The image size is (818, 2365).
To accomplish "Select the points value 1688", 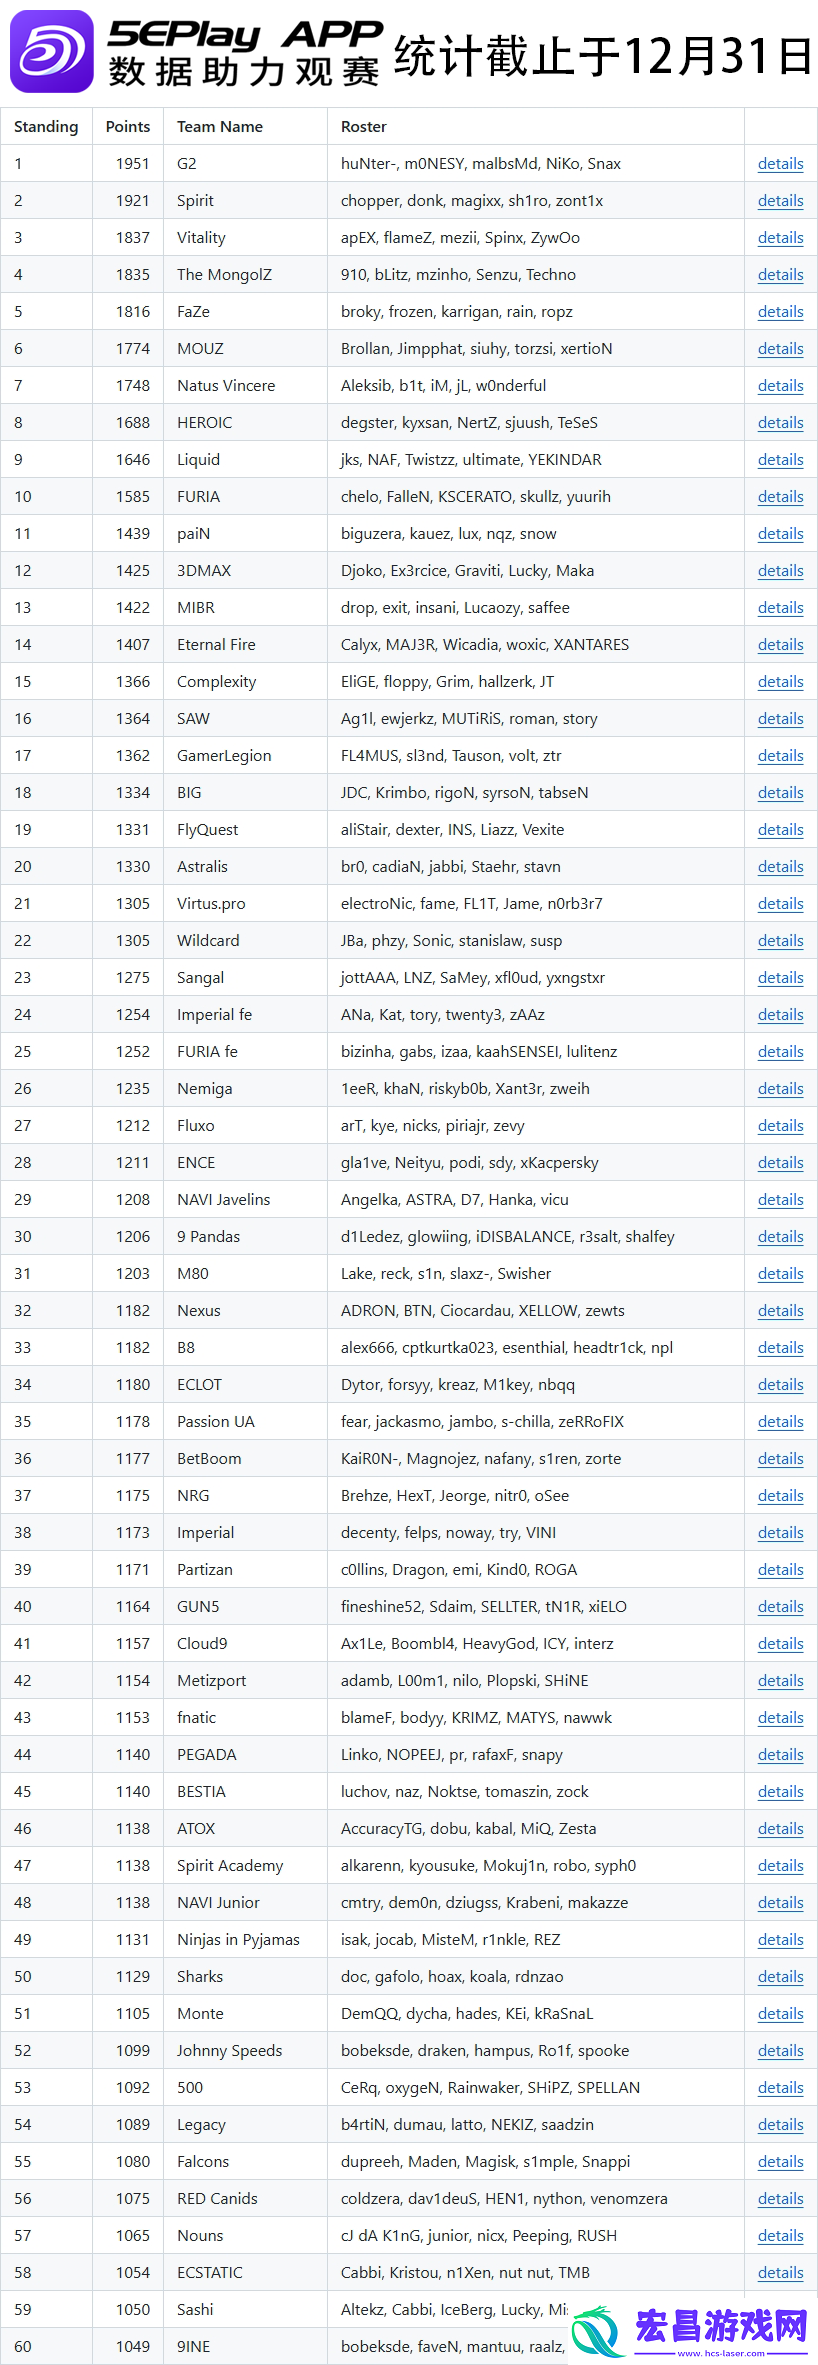I will pyautogui.click(x=133, y=423).
